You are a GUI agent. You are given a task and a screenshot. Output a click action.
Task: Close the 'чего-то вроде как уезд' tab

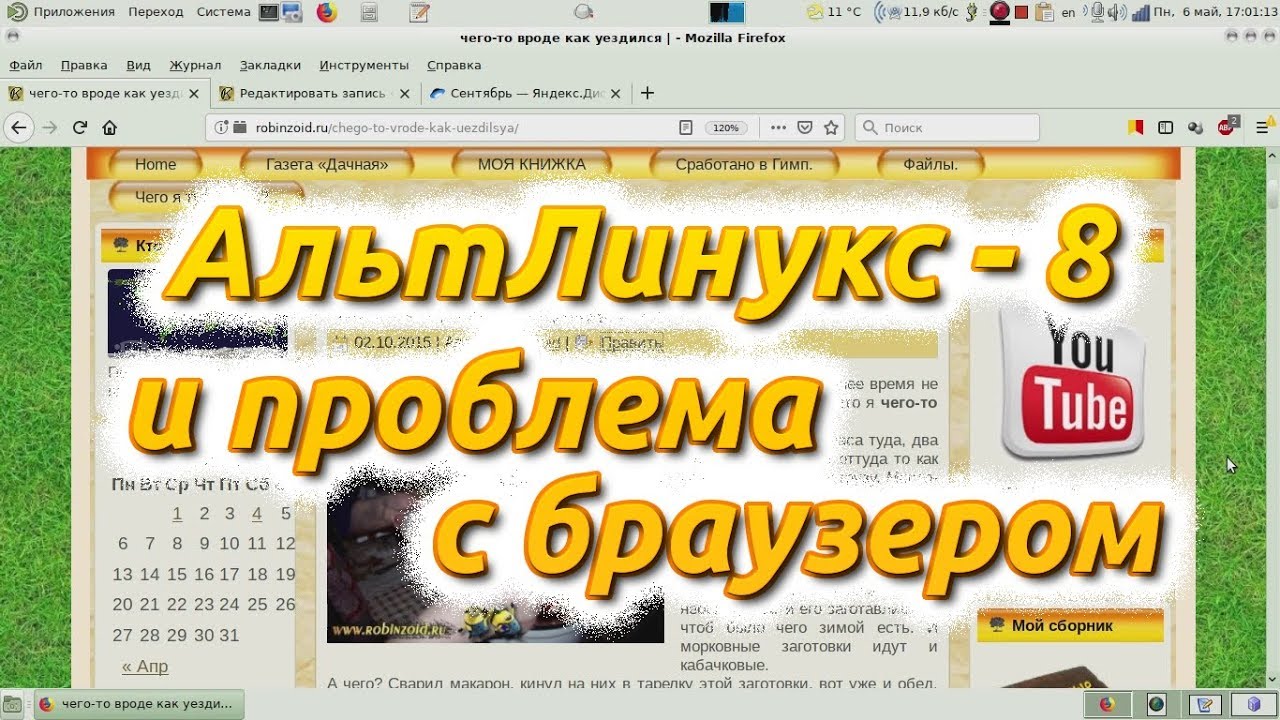coord(194,93)
